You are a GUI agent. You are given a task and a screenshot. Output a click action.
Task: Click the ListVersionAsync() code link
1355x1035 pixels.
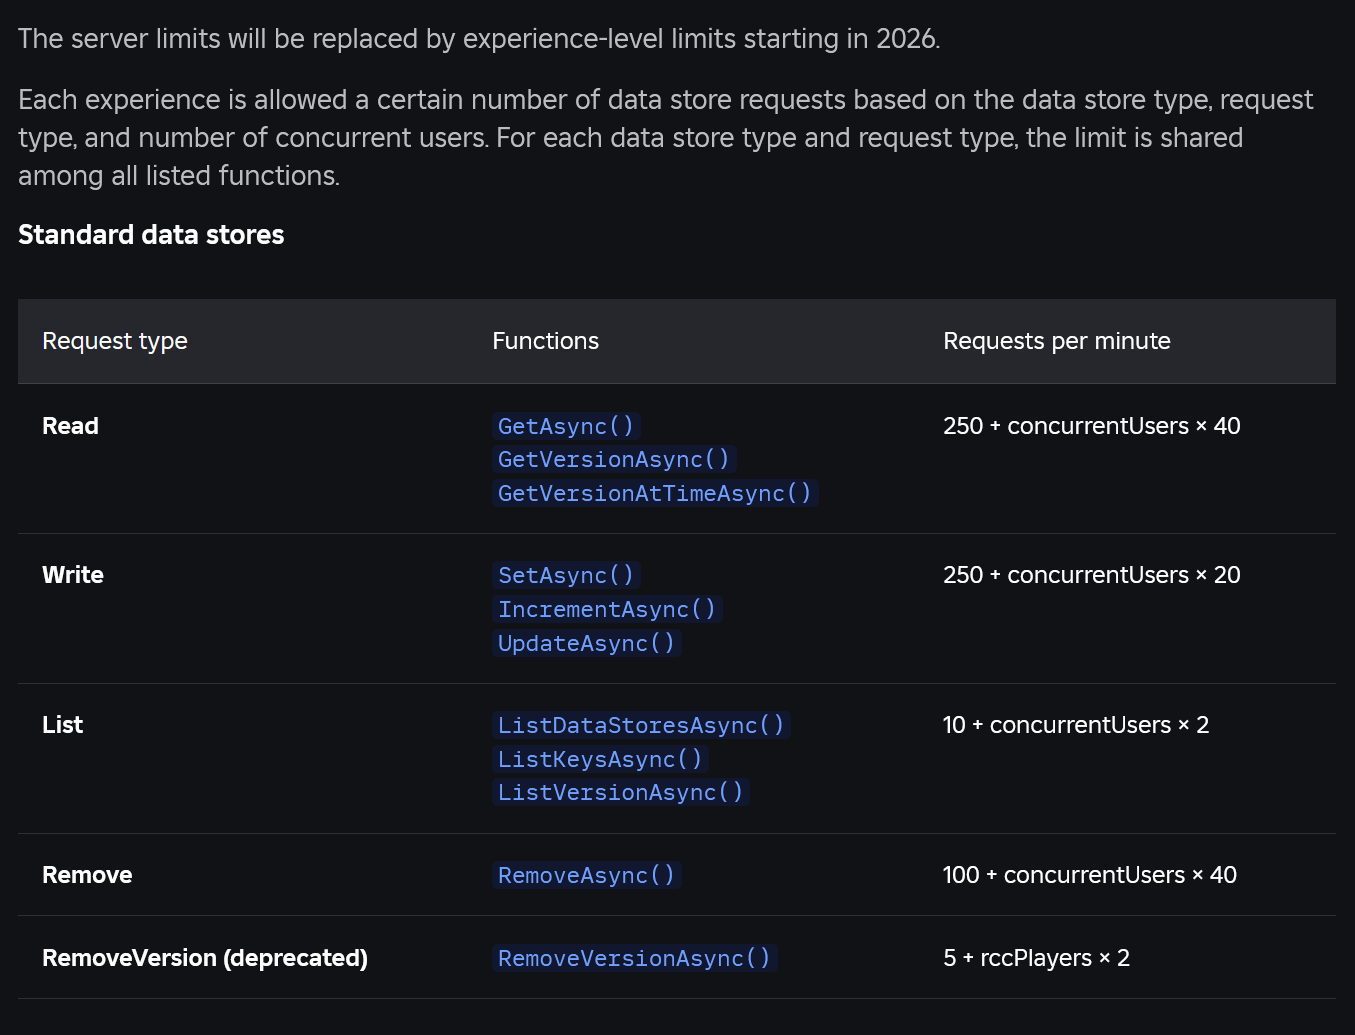[621, 792]
